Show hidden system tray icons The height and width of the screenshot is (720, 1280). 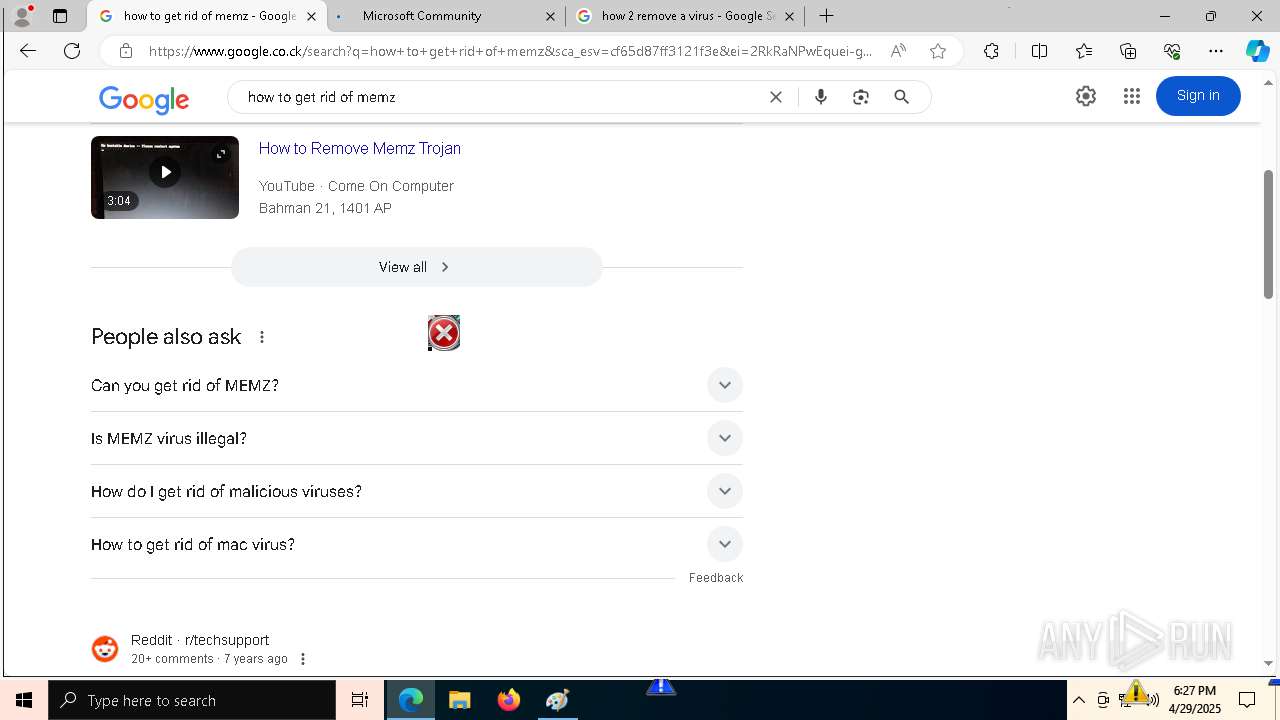coord(1079,700)
